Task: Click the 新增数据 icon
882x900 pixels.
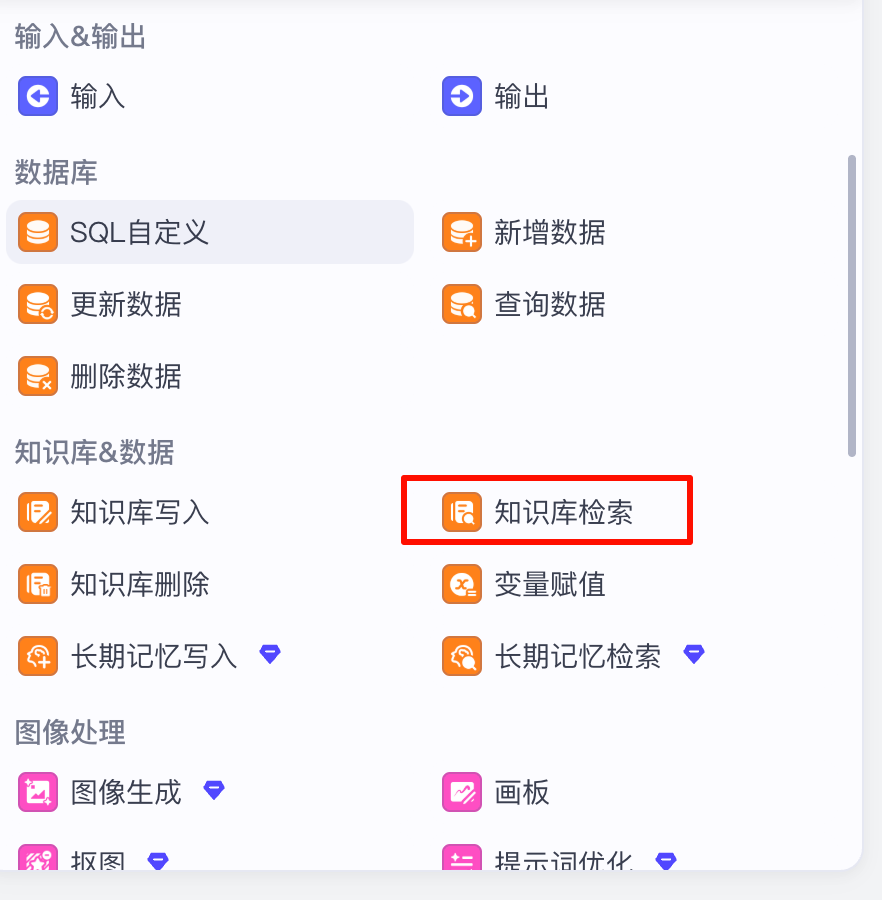Action: pos(462,233)
